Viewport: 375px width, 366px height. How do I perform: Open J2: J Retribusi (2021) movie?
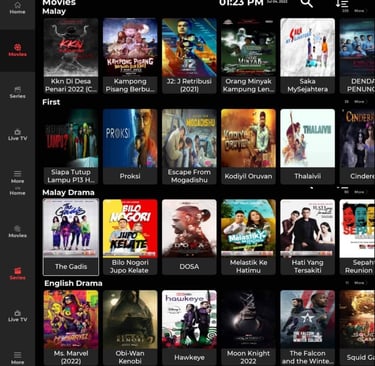(189, 56)
